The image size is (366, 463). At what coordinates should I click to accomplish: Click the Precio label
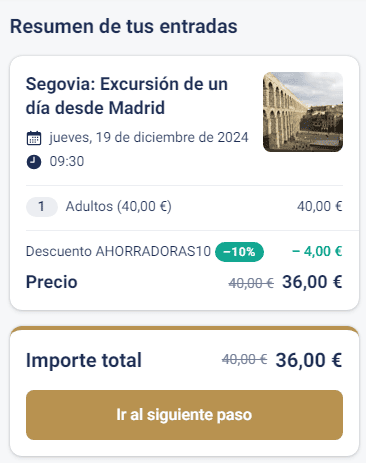click(52, 282)
